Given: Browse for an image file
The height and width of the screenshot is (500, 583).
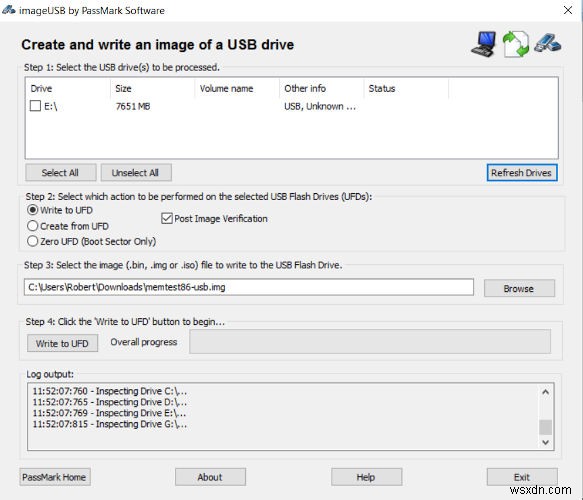Looking at the screenshot, I should 519,288.
